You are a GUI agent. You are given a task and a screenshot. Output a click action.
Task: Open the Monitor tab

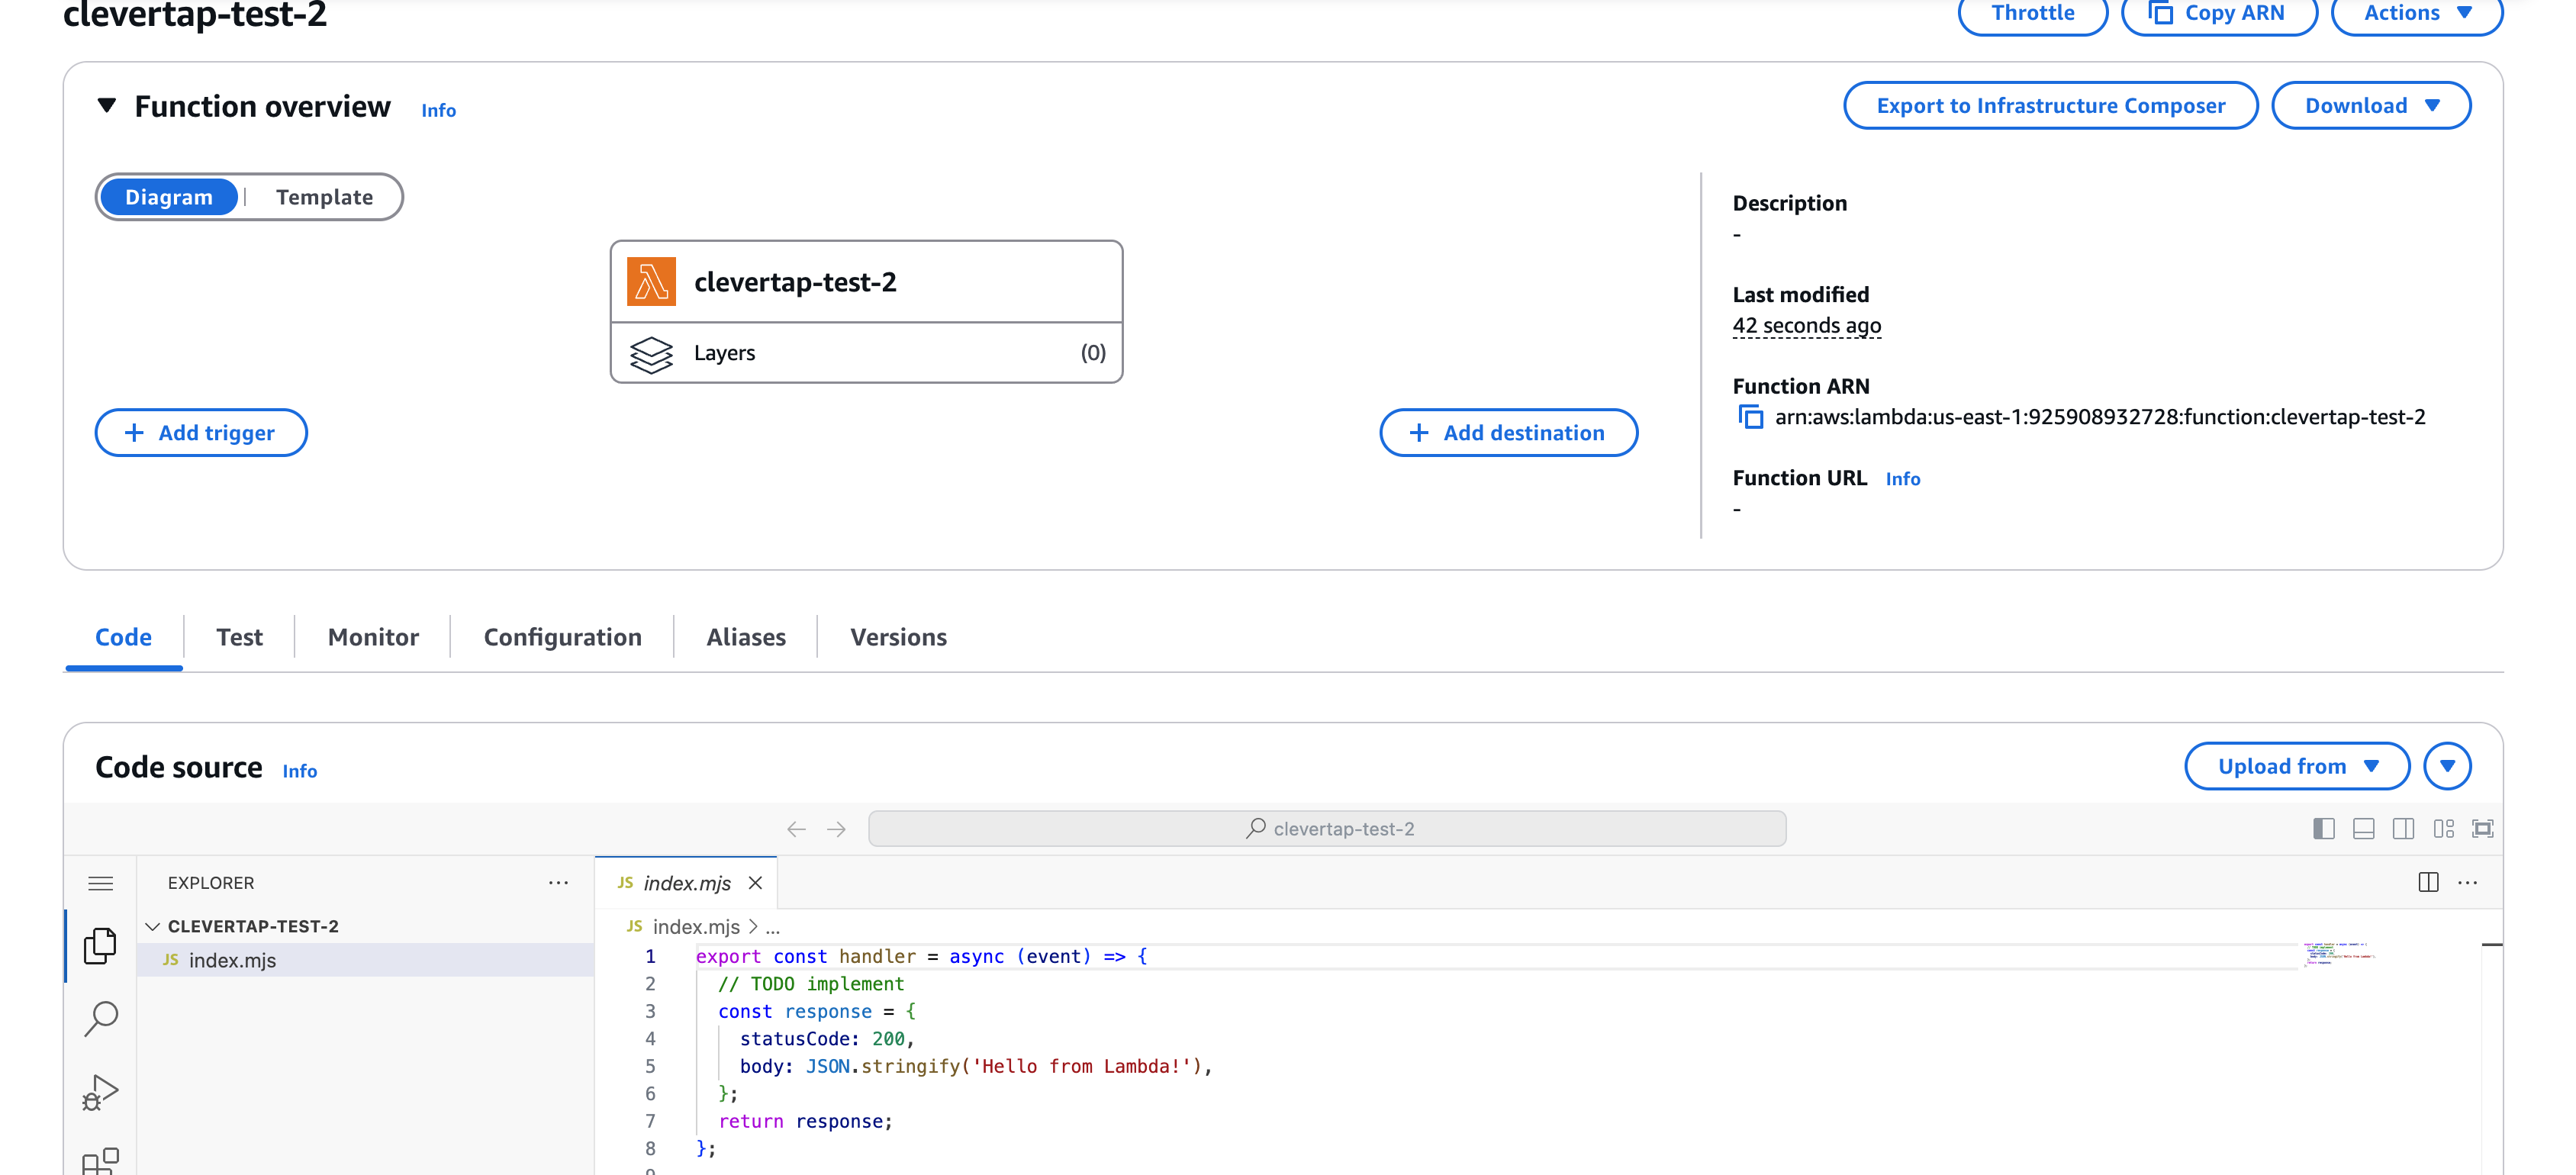[x=373, y=637]
